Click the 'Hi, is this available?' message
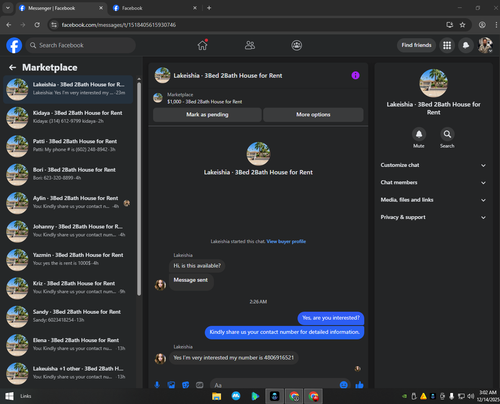Screen dimensions: 500x404 (x=197, y=266)
